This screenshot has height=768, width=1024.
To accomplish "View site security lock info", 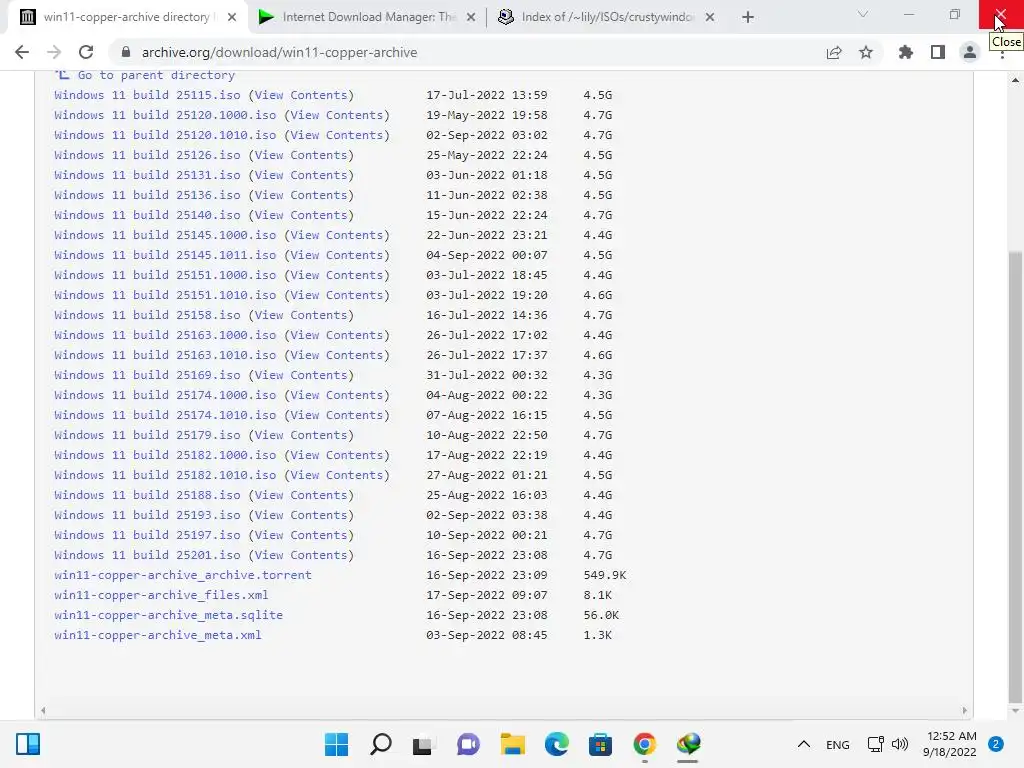I will [x=127, y=52].
